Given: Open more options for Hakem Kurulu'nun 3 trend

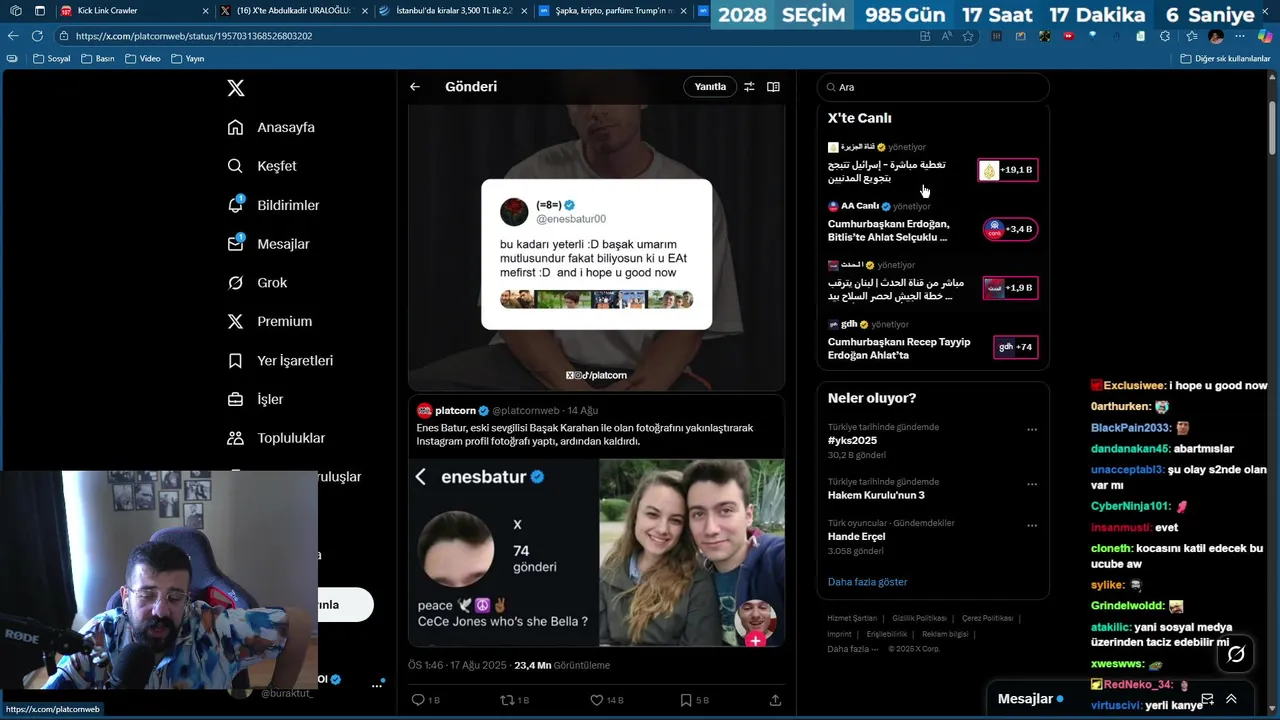Looking at the screenshot, I should (x=1032, y=484).
